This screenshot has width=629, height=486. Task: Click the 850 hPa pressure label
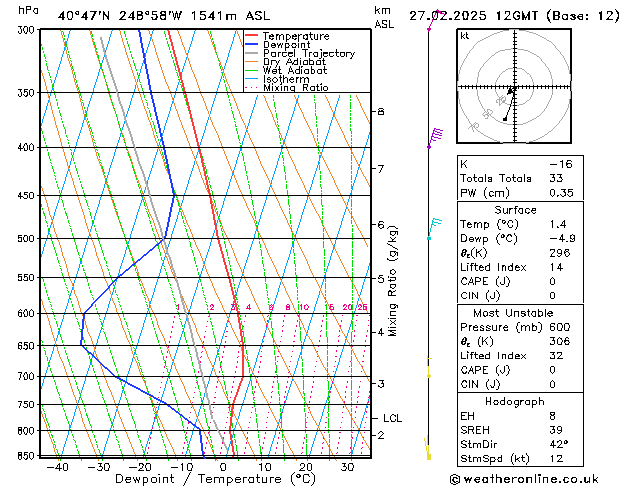tap(28, 456)
